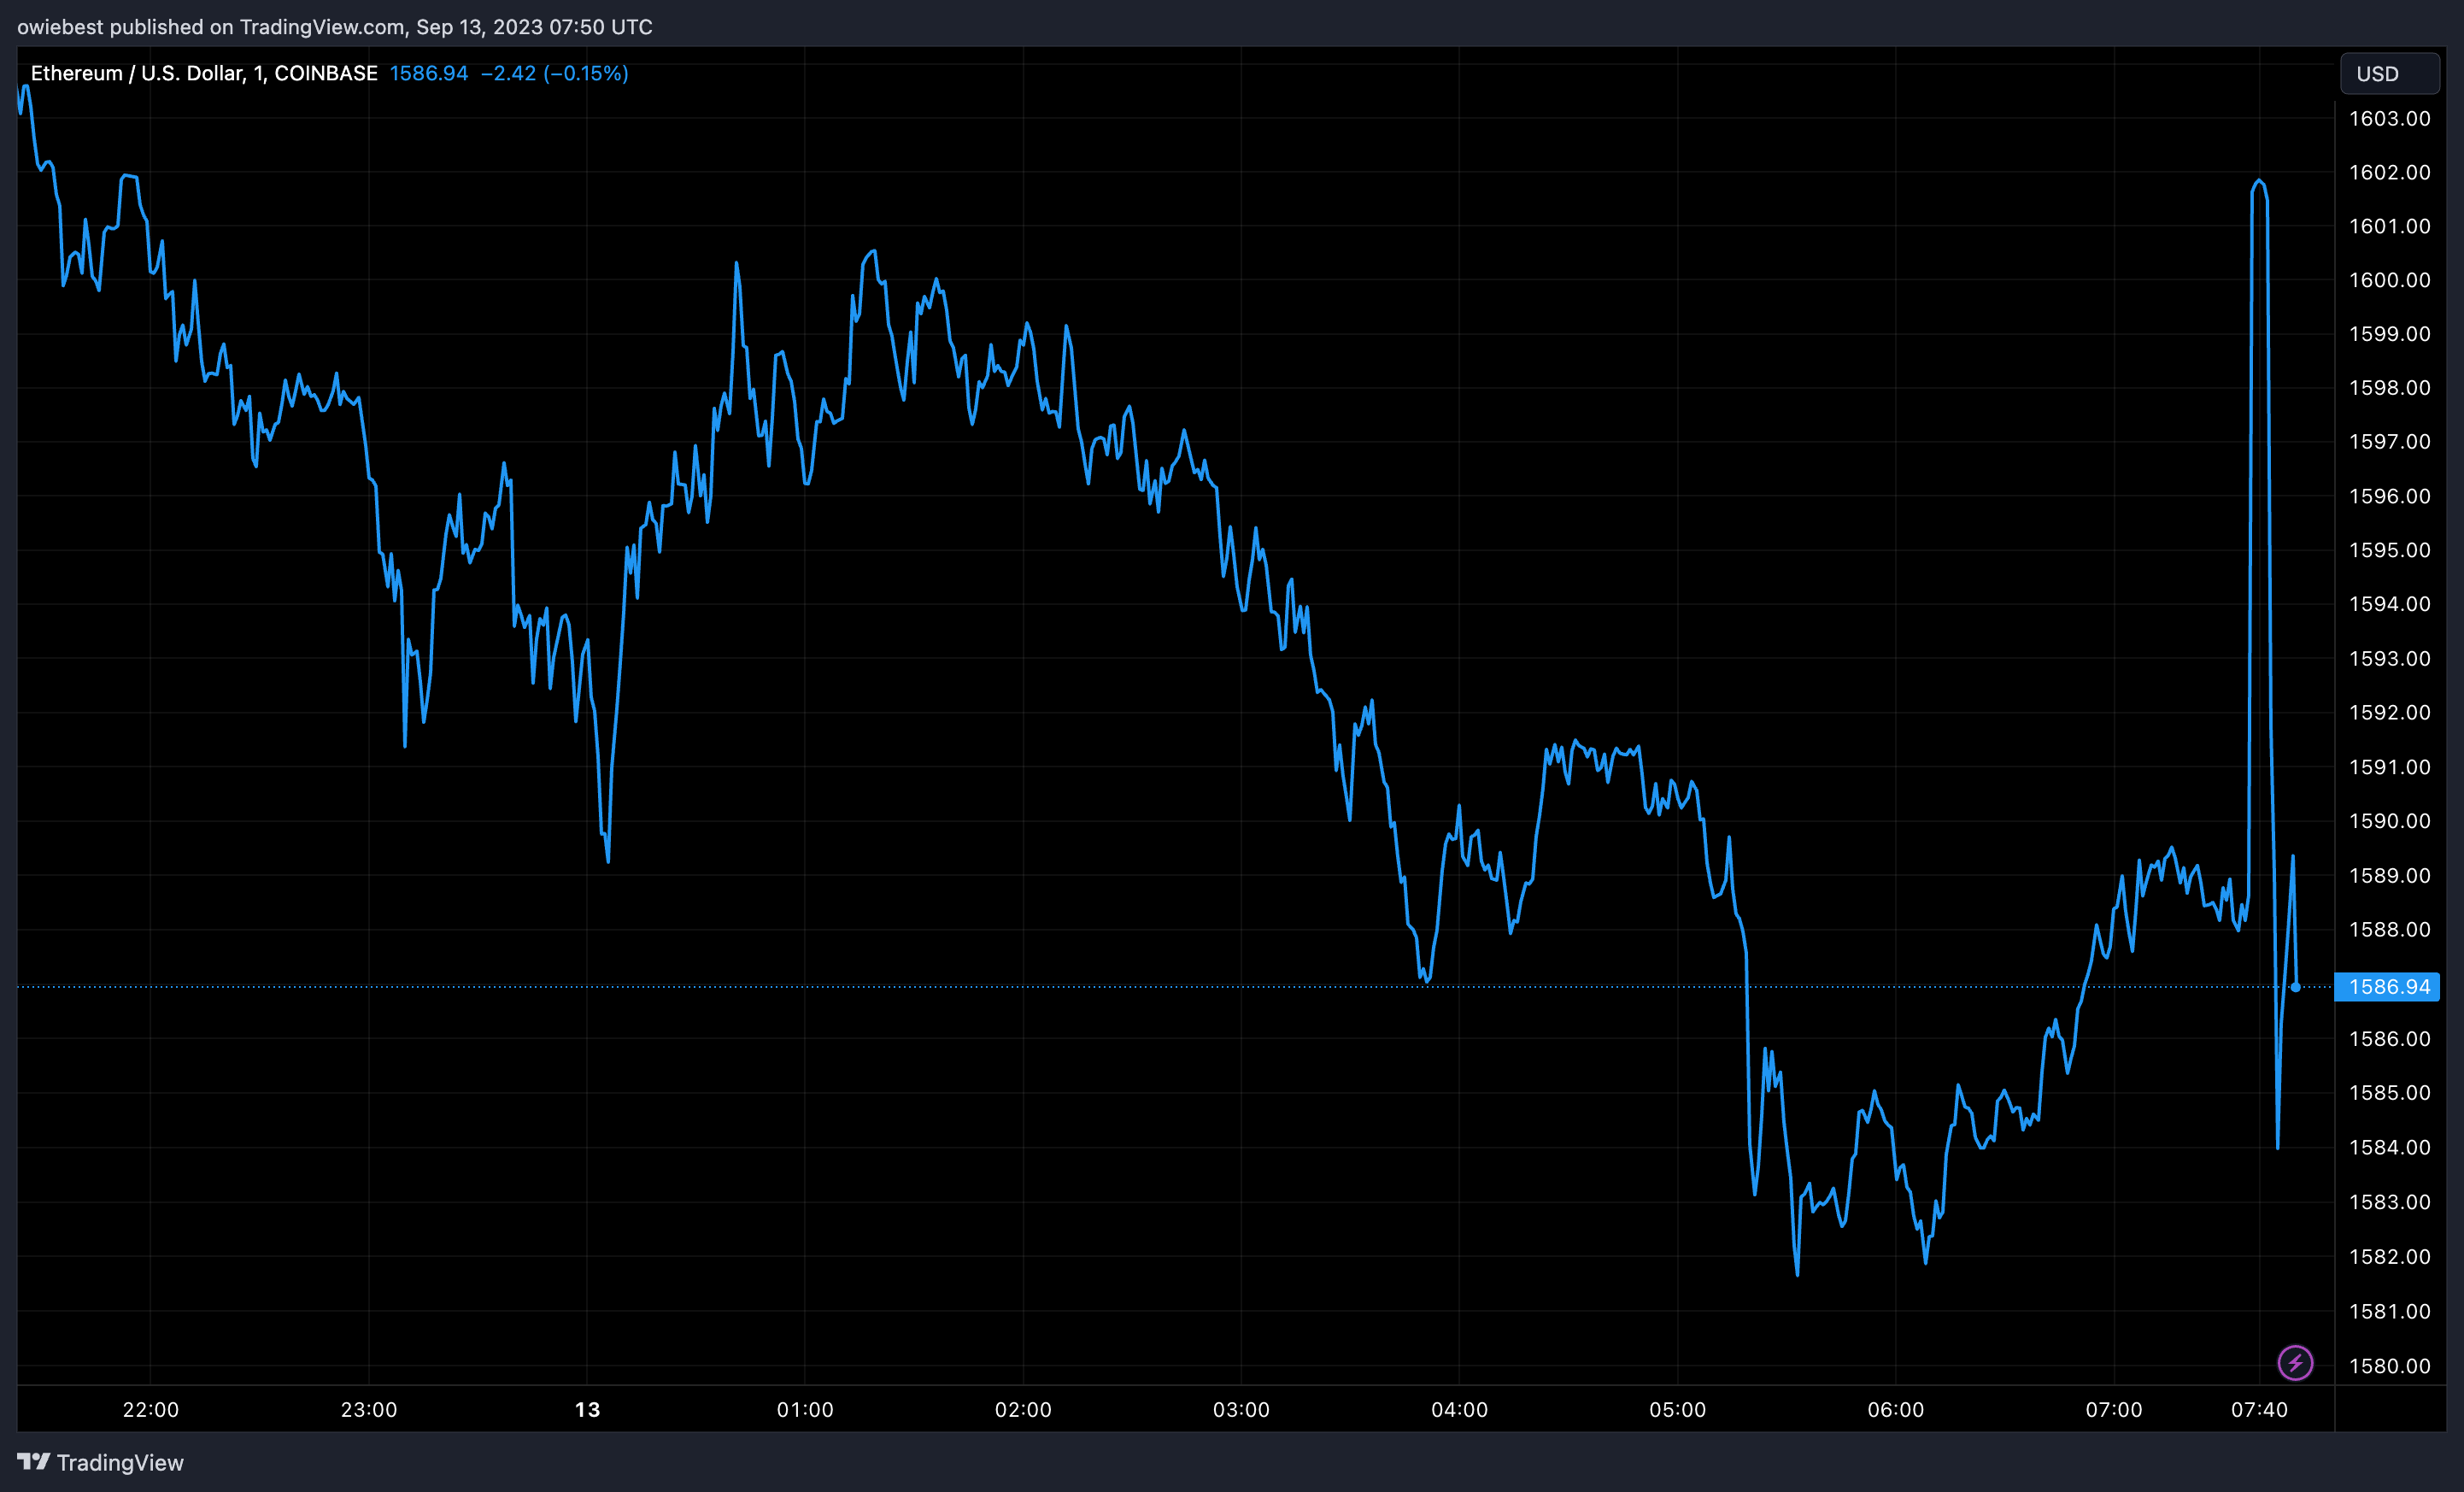Click the 1590.00 price axis label
This screenshot has width=2464, height=1492.
[x=2389, y=821]
